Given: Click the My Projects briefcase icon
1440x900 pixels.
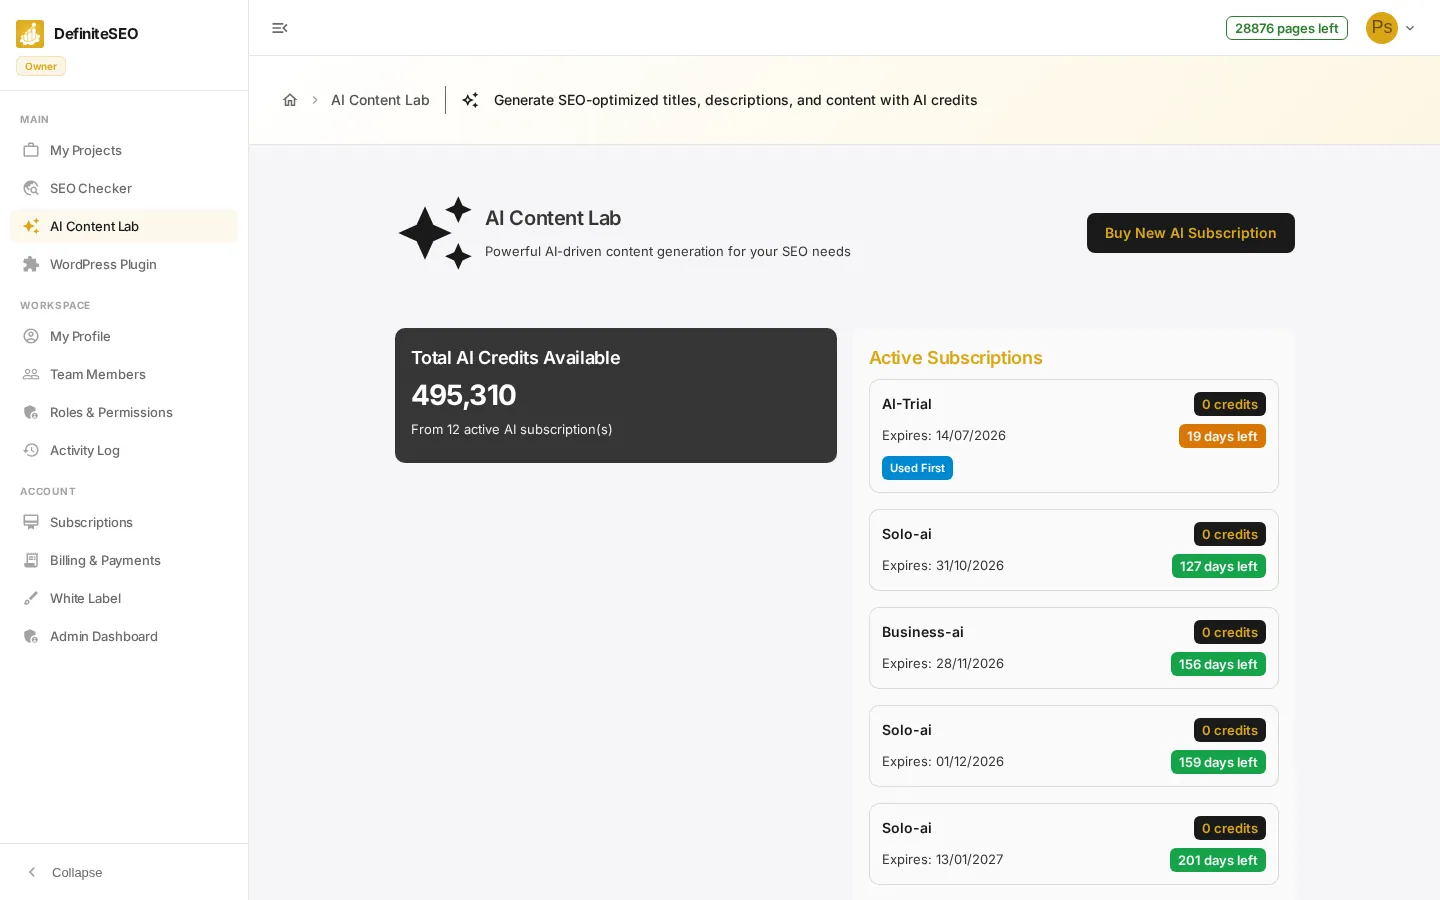Looking at the screenshot, I should [x=31, y=150].
